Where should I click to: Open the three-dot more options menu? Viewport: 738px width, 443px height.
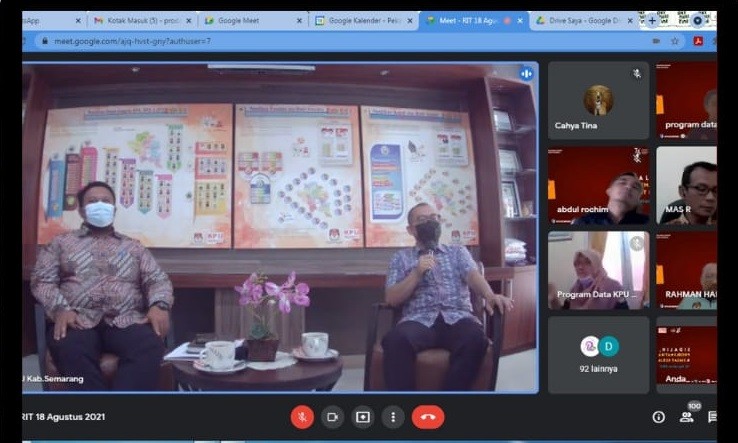(393, 417)
